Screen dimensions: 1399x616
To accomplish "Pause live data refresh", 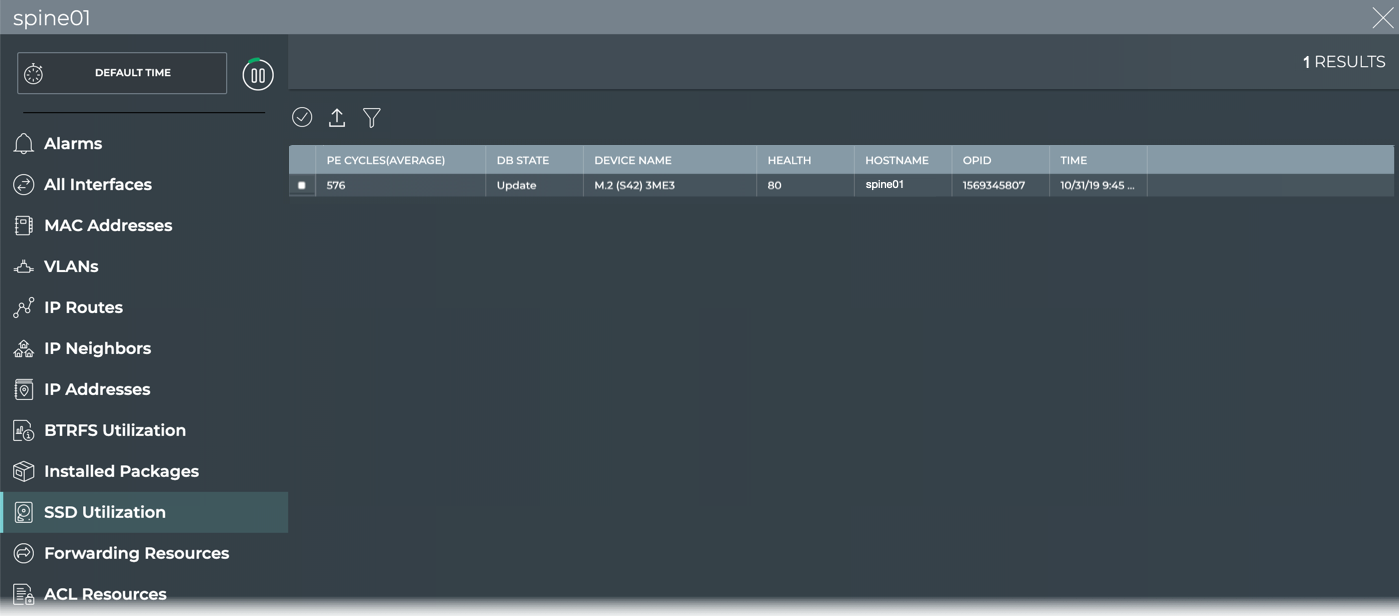I will pos(258,74).
